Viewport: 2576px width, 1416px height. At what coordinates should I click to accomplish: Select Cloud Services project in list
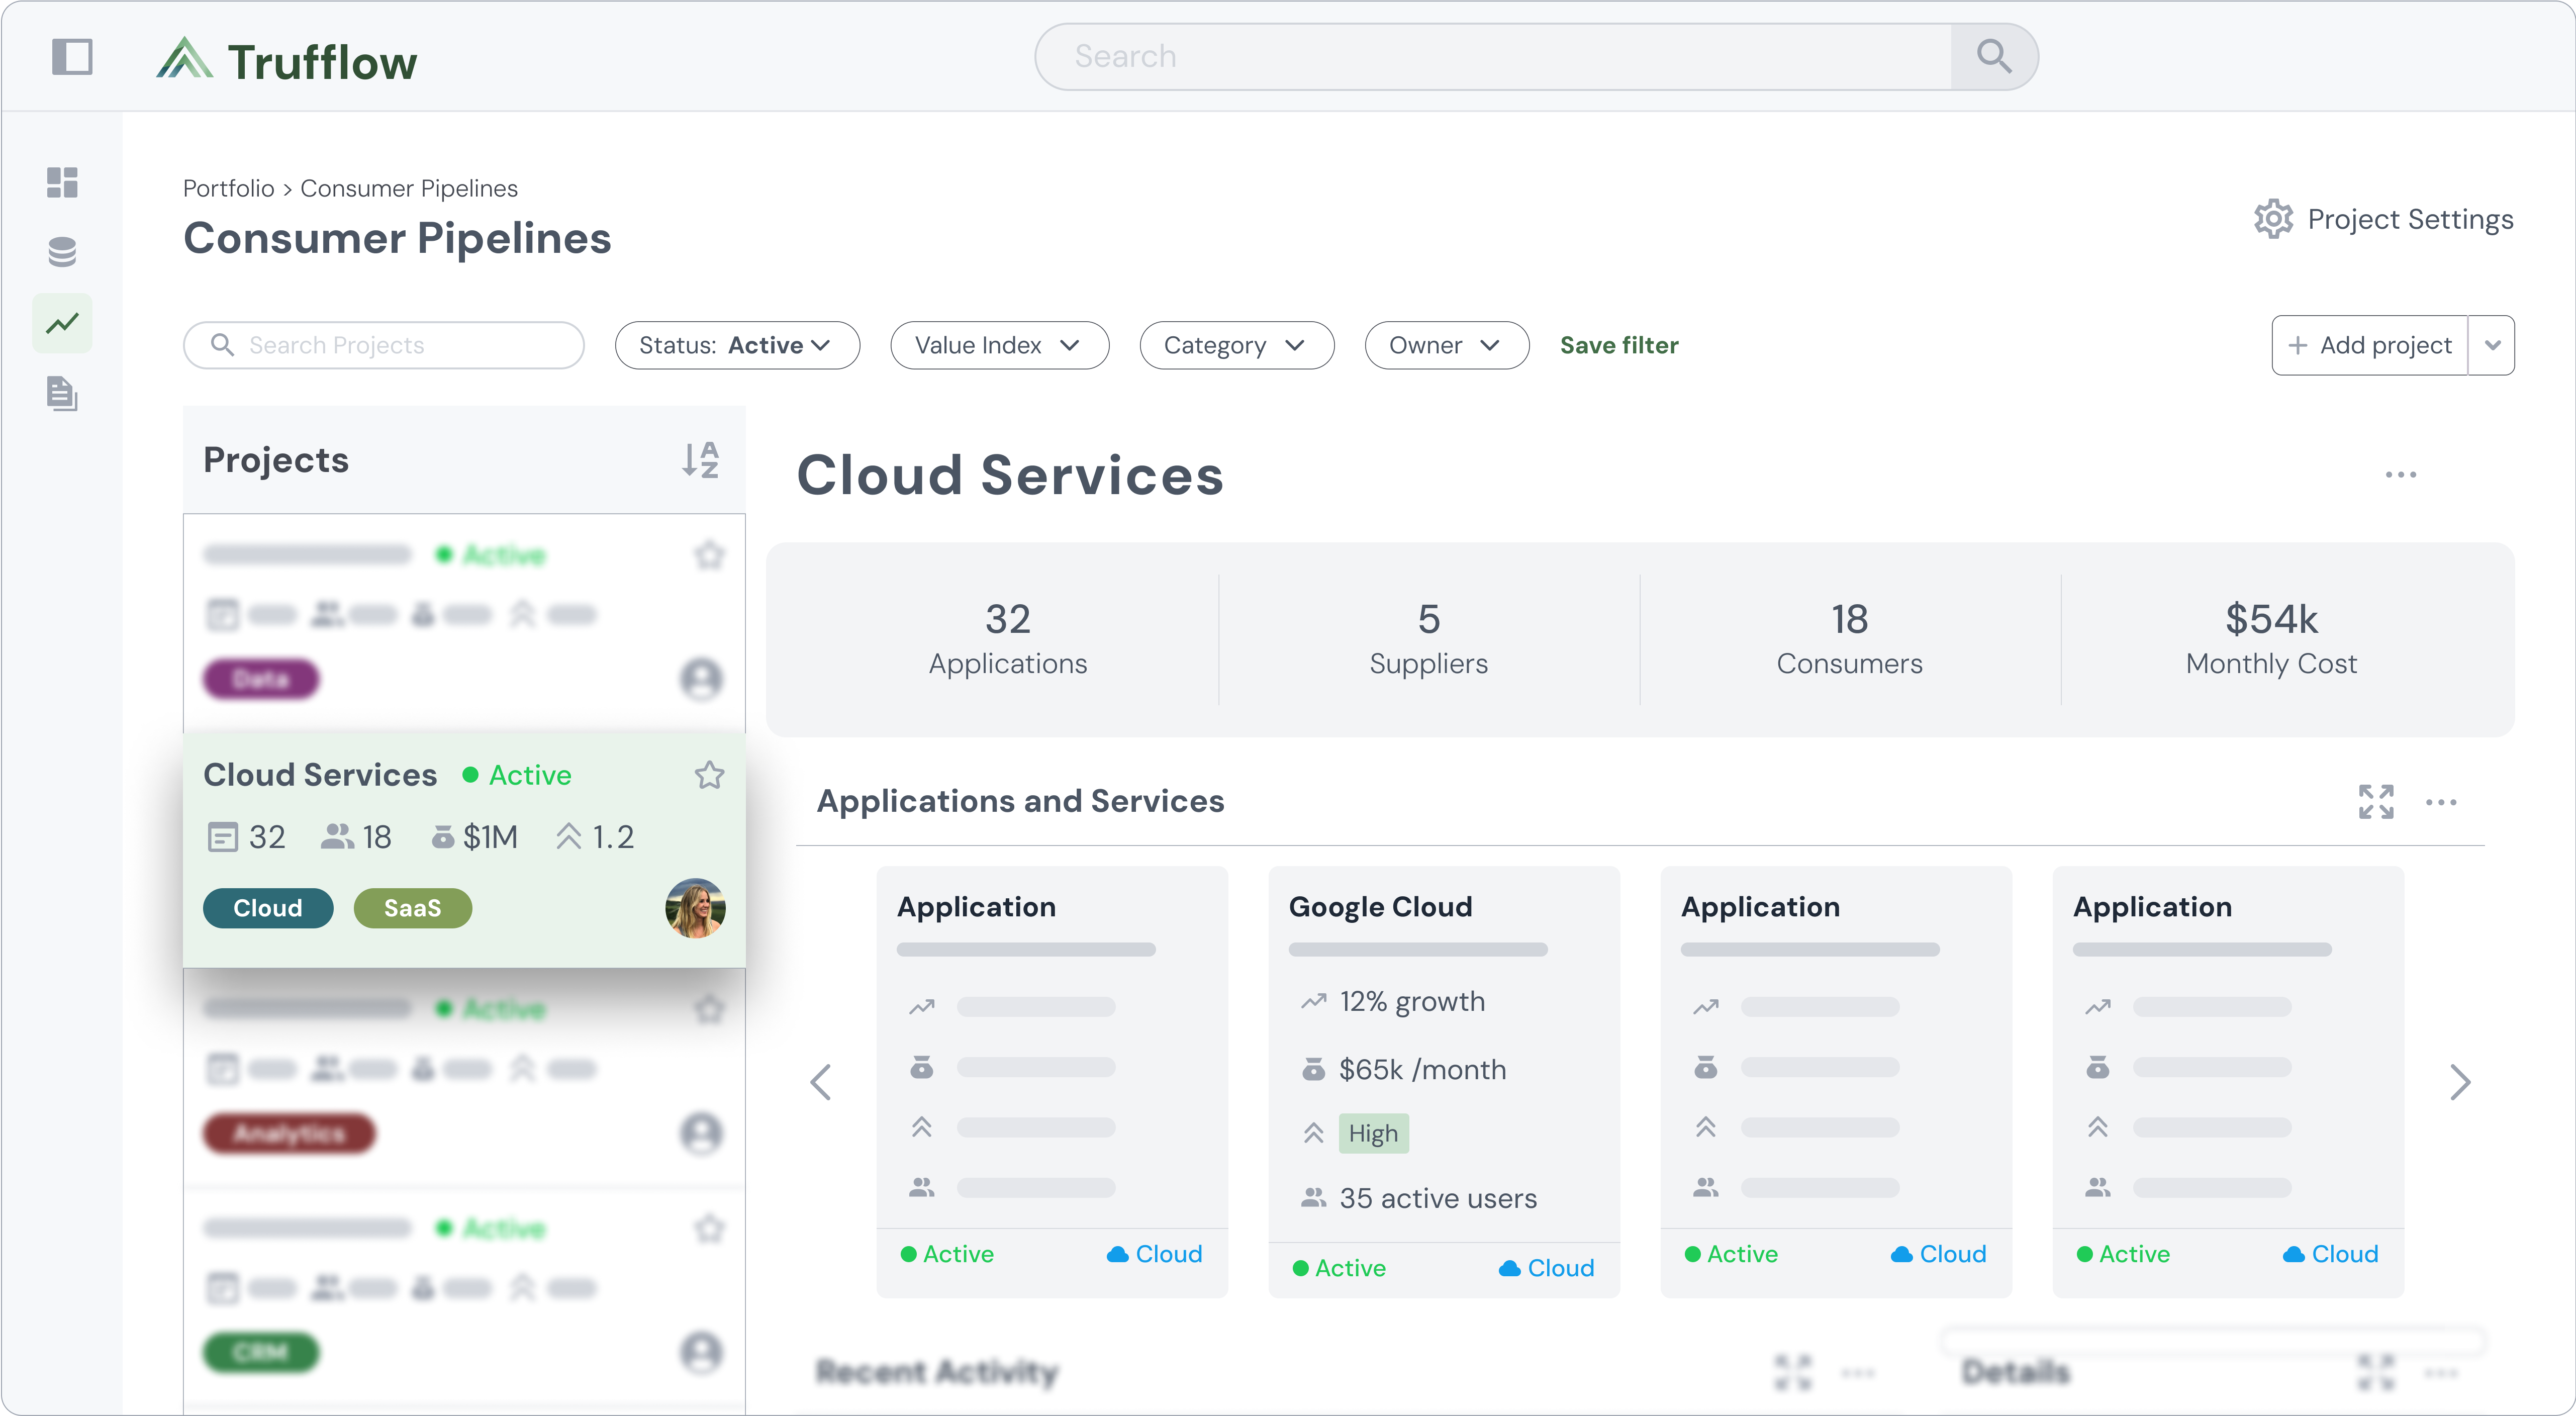pos(464,850)
